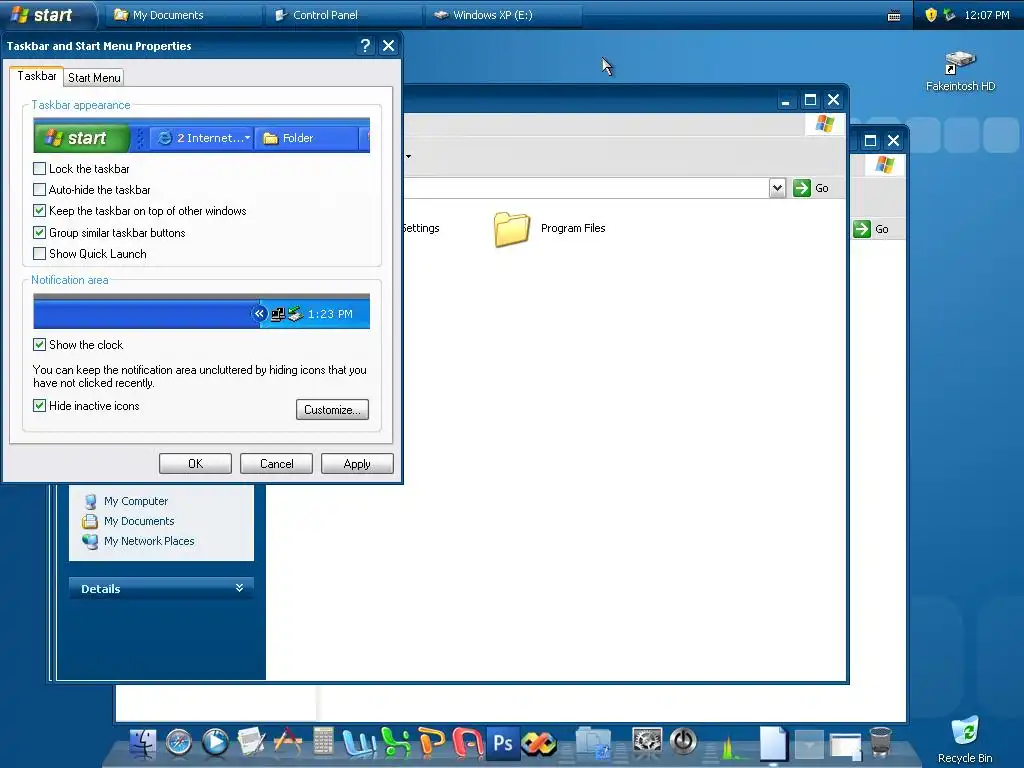
Task: Click the network tray icon beside clock
Action: coord(949,15)
